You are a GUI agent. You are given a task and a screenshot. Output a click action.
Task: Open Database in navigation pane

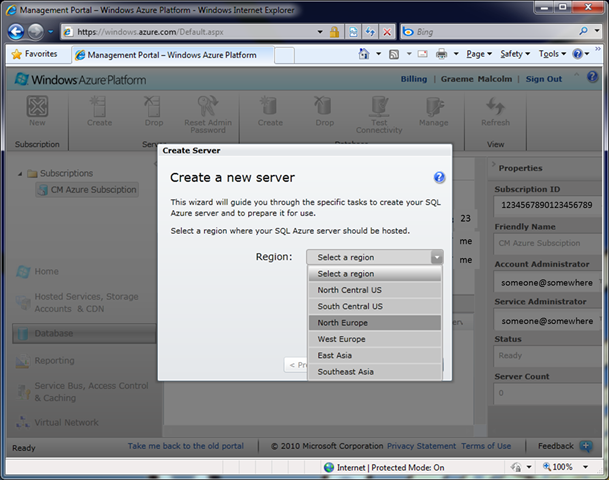coord(84,333)
